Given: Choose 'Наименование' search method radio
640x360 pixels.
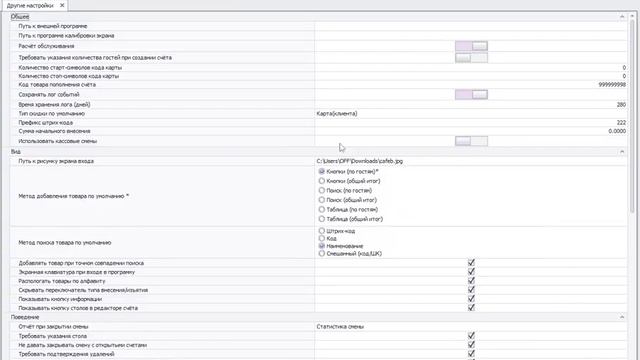Looking at the screenshot, I should point(322,246).
